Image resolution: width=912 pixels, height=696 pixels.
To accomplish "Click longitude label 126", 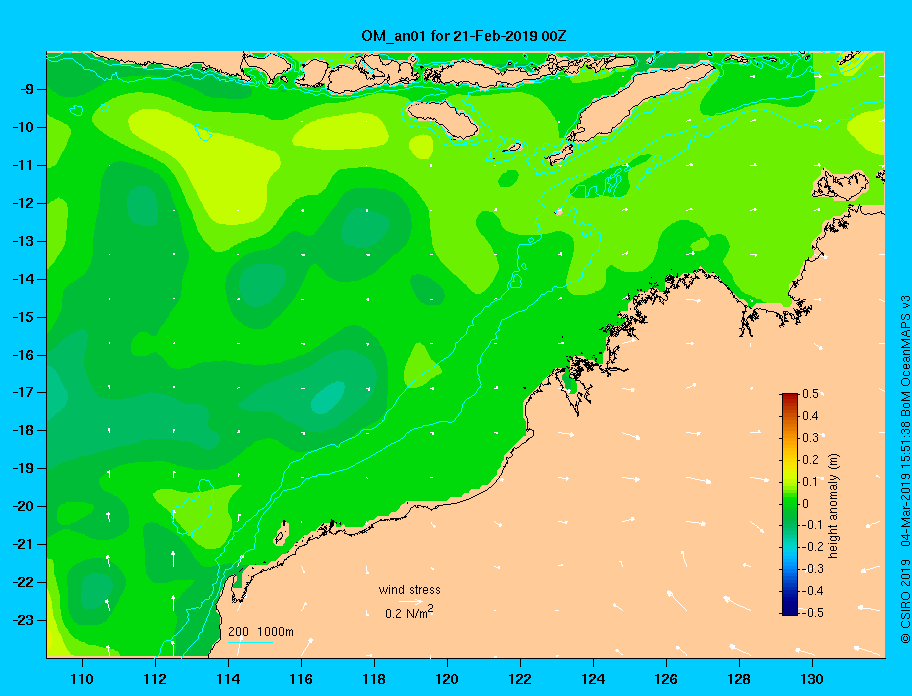I will [x=666, y=679].
